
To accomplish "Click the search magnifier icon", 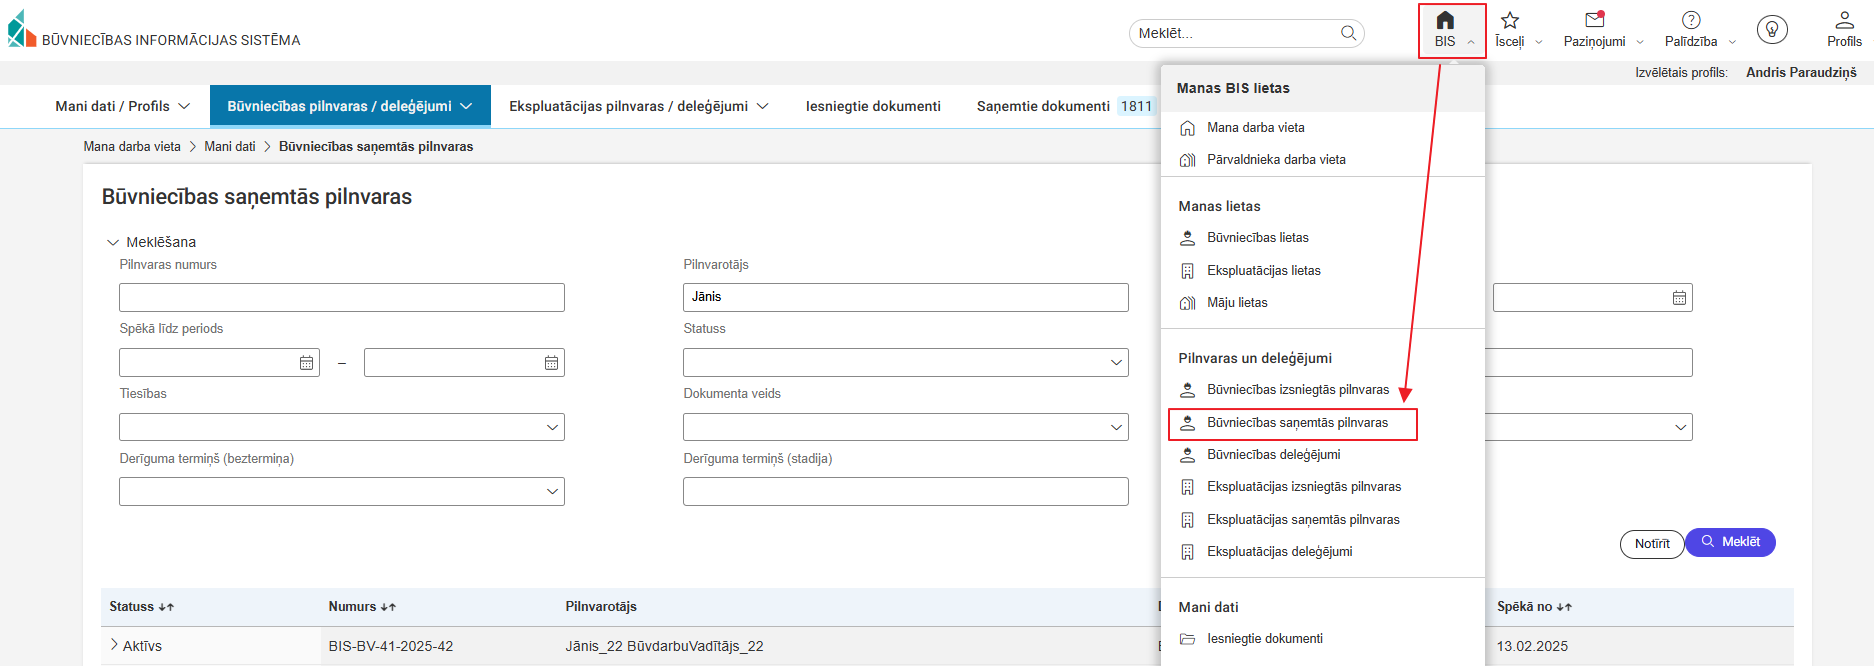I will tap(1348, 33).
